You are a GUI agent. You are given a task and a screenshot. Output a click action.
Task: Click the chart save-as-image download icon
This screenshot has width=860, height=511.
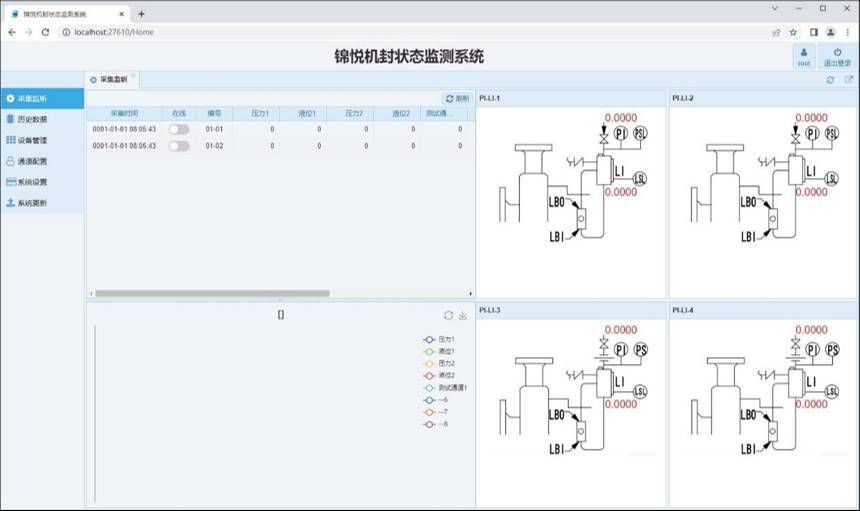point(463,315)
